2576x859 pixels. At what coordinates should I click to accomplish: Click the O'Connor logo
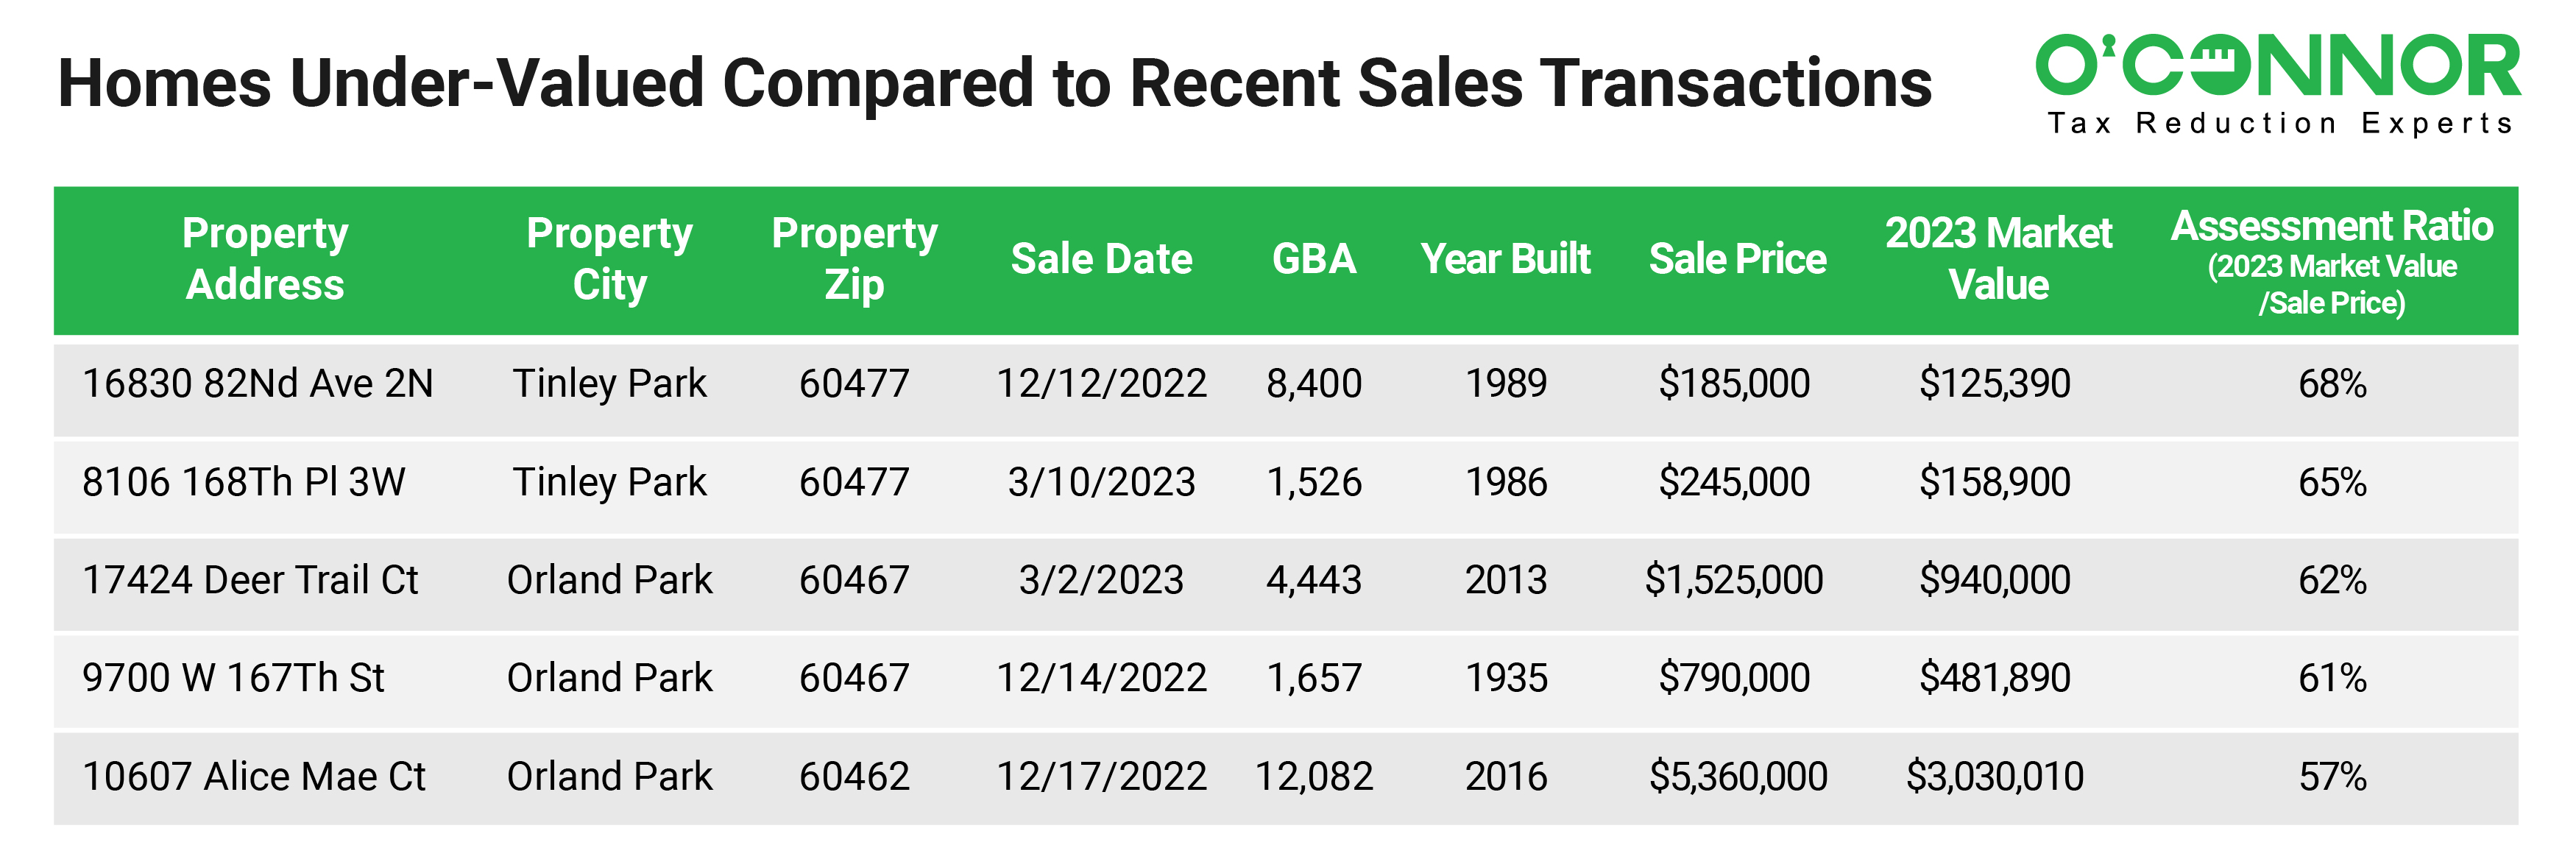pyautogui.click(x=2277, y=66)
